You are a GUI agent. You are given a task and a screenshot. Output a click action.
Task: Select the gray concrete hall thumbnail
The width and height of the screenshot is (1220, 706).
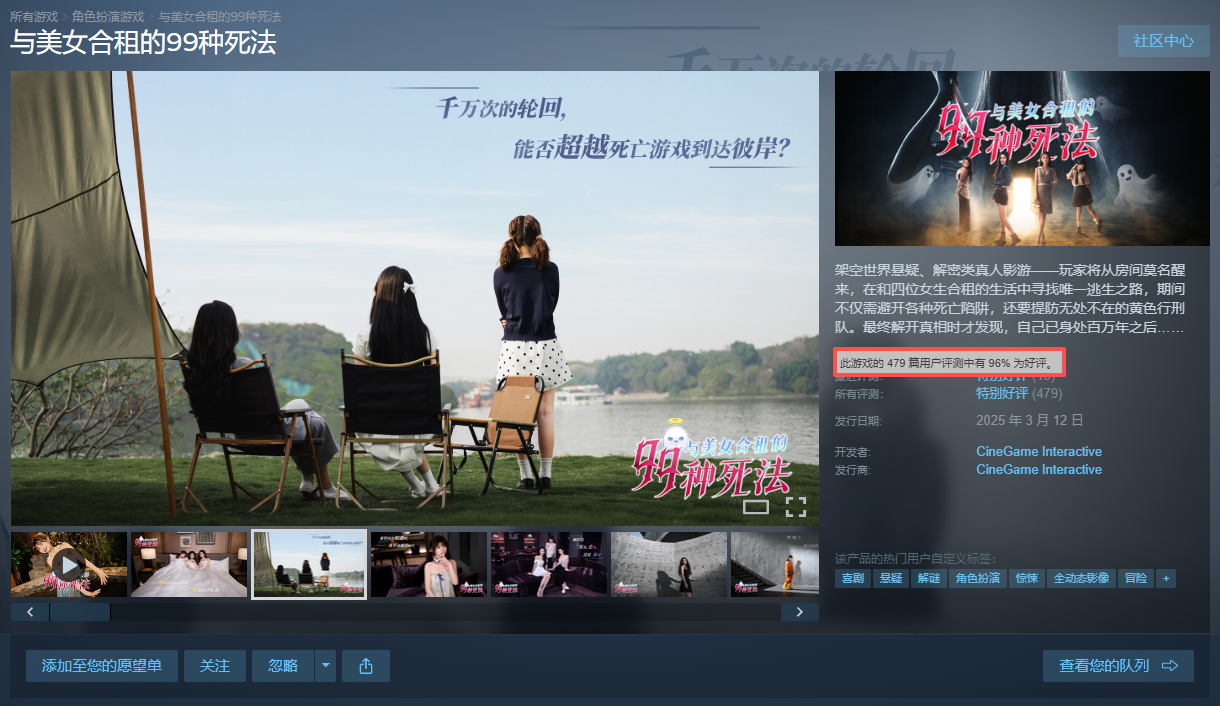point(669,565)
